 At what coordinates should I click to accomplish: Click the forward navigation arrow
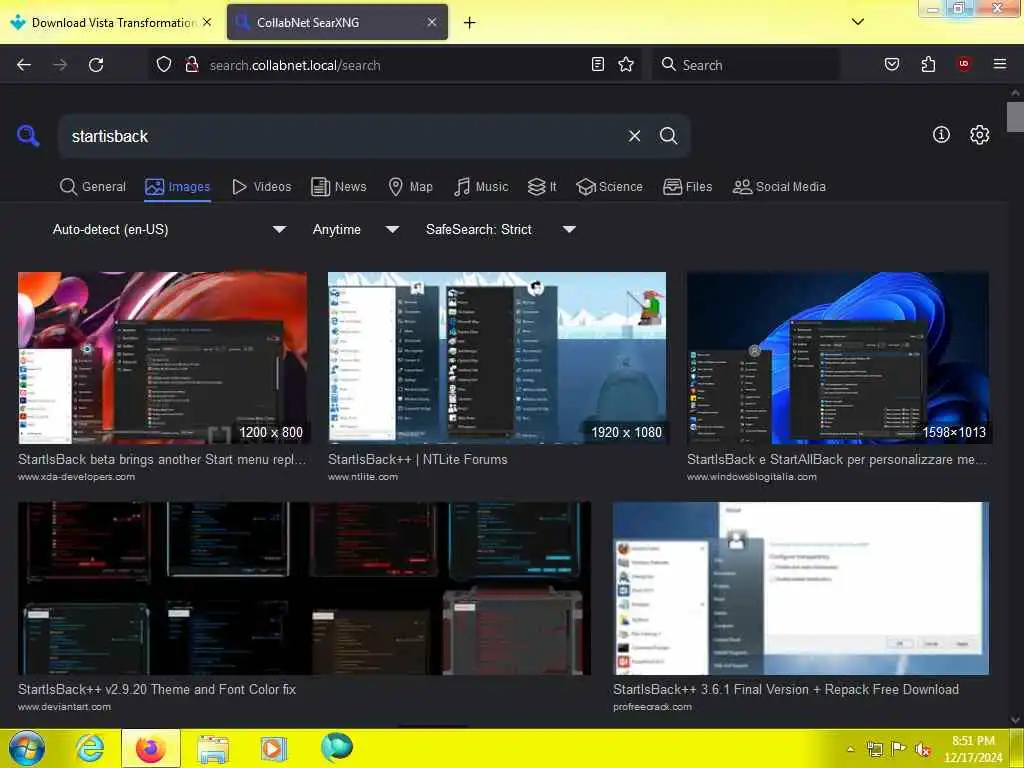pyautogui.click(x=60, y=65)
